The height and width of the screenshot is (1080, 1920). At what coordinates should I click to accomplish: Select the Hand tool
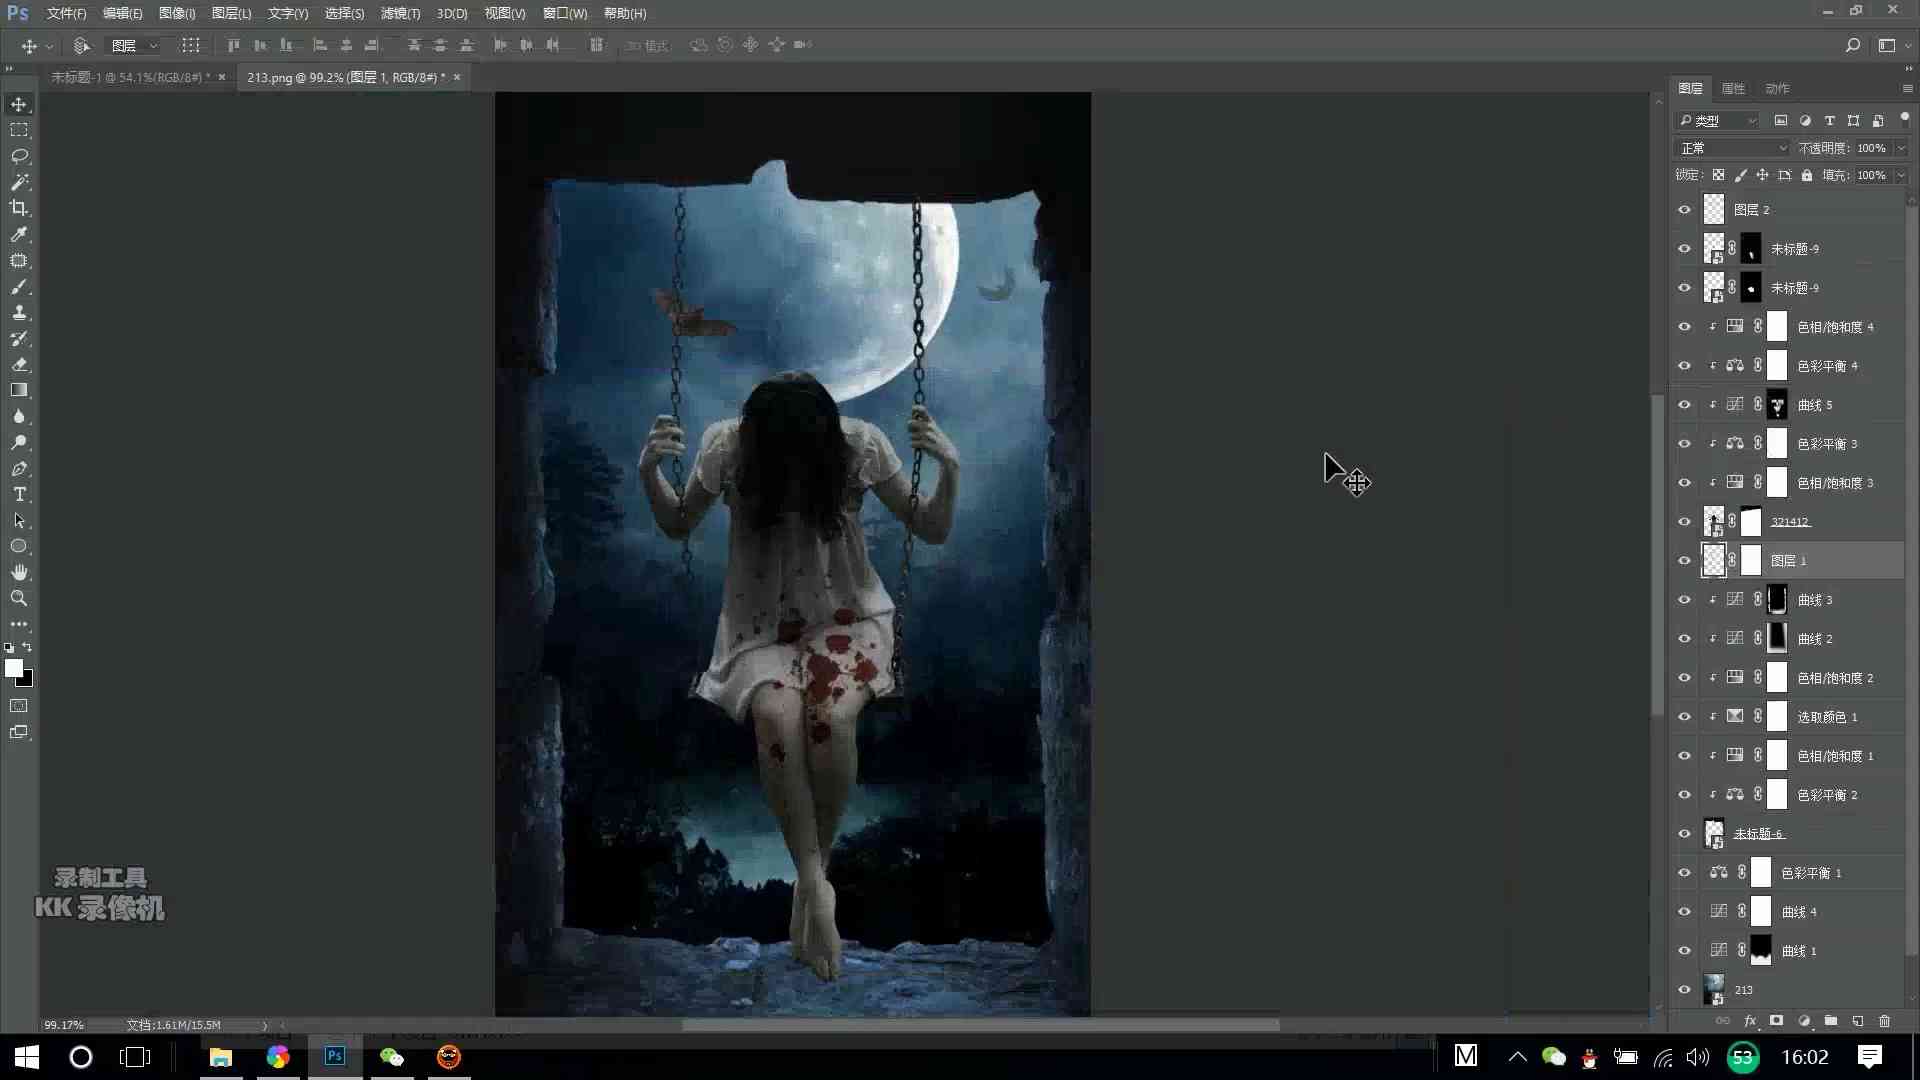(x=19, y=573)
